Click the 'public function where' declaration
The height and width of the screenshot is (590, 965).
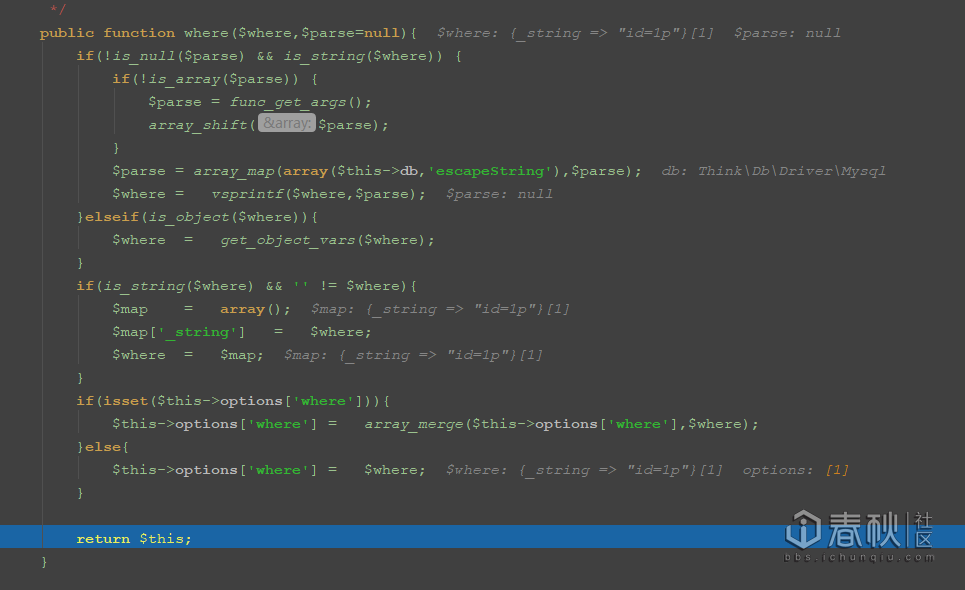point(134,33)
